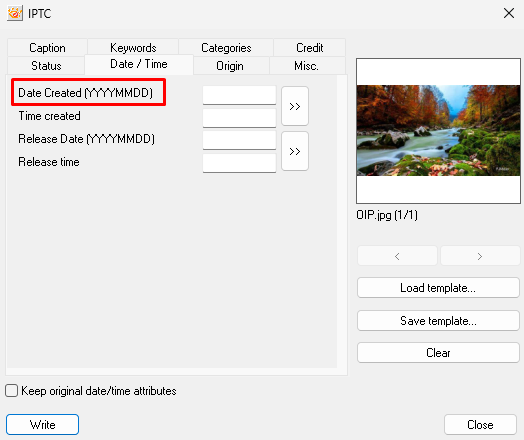The width and height of the screenshot is (524, 440).
Task: Go to next image with right arrow
Action: 480,256
